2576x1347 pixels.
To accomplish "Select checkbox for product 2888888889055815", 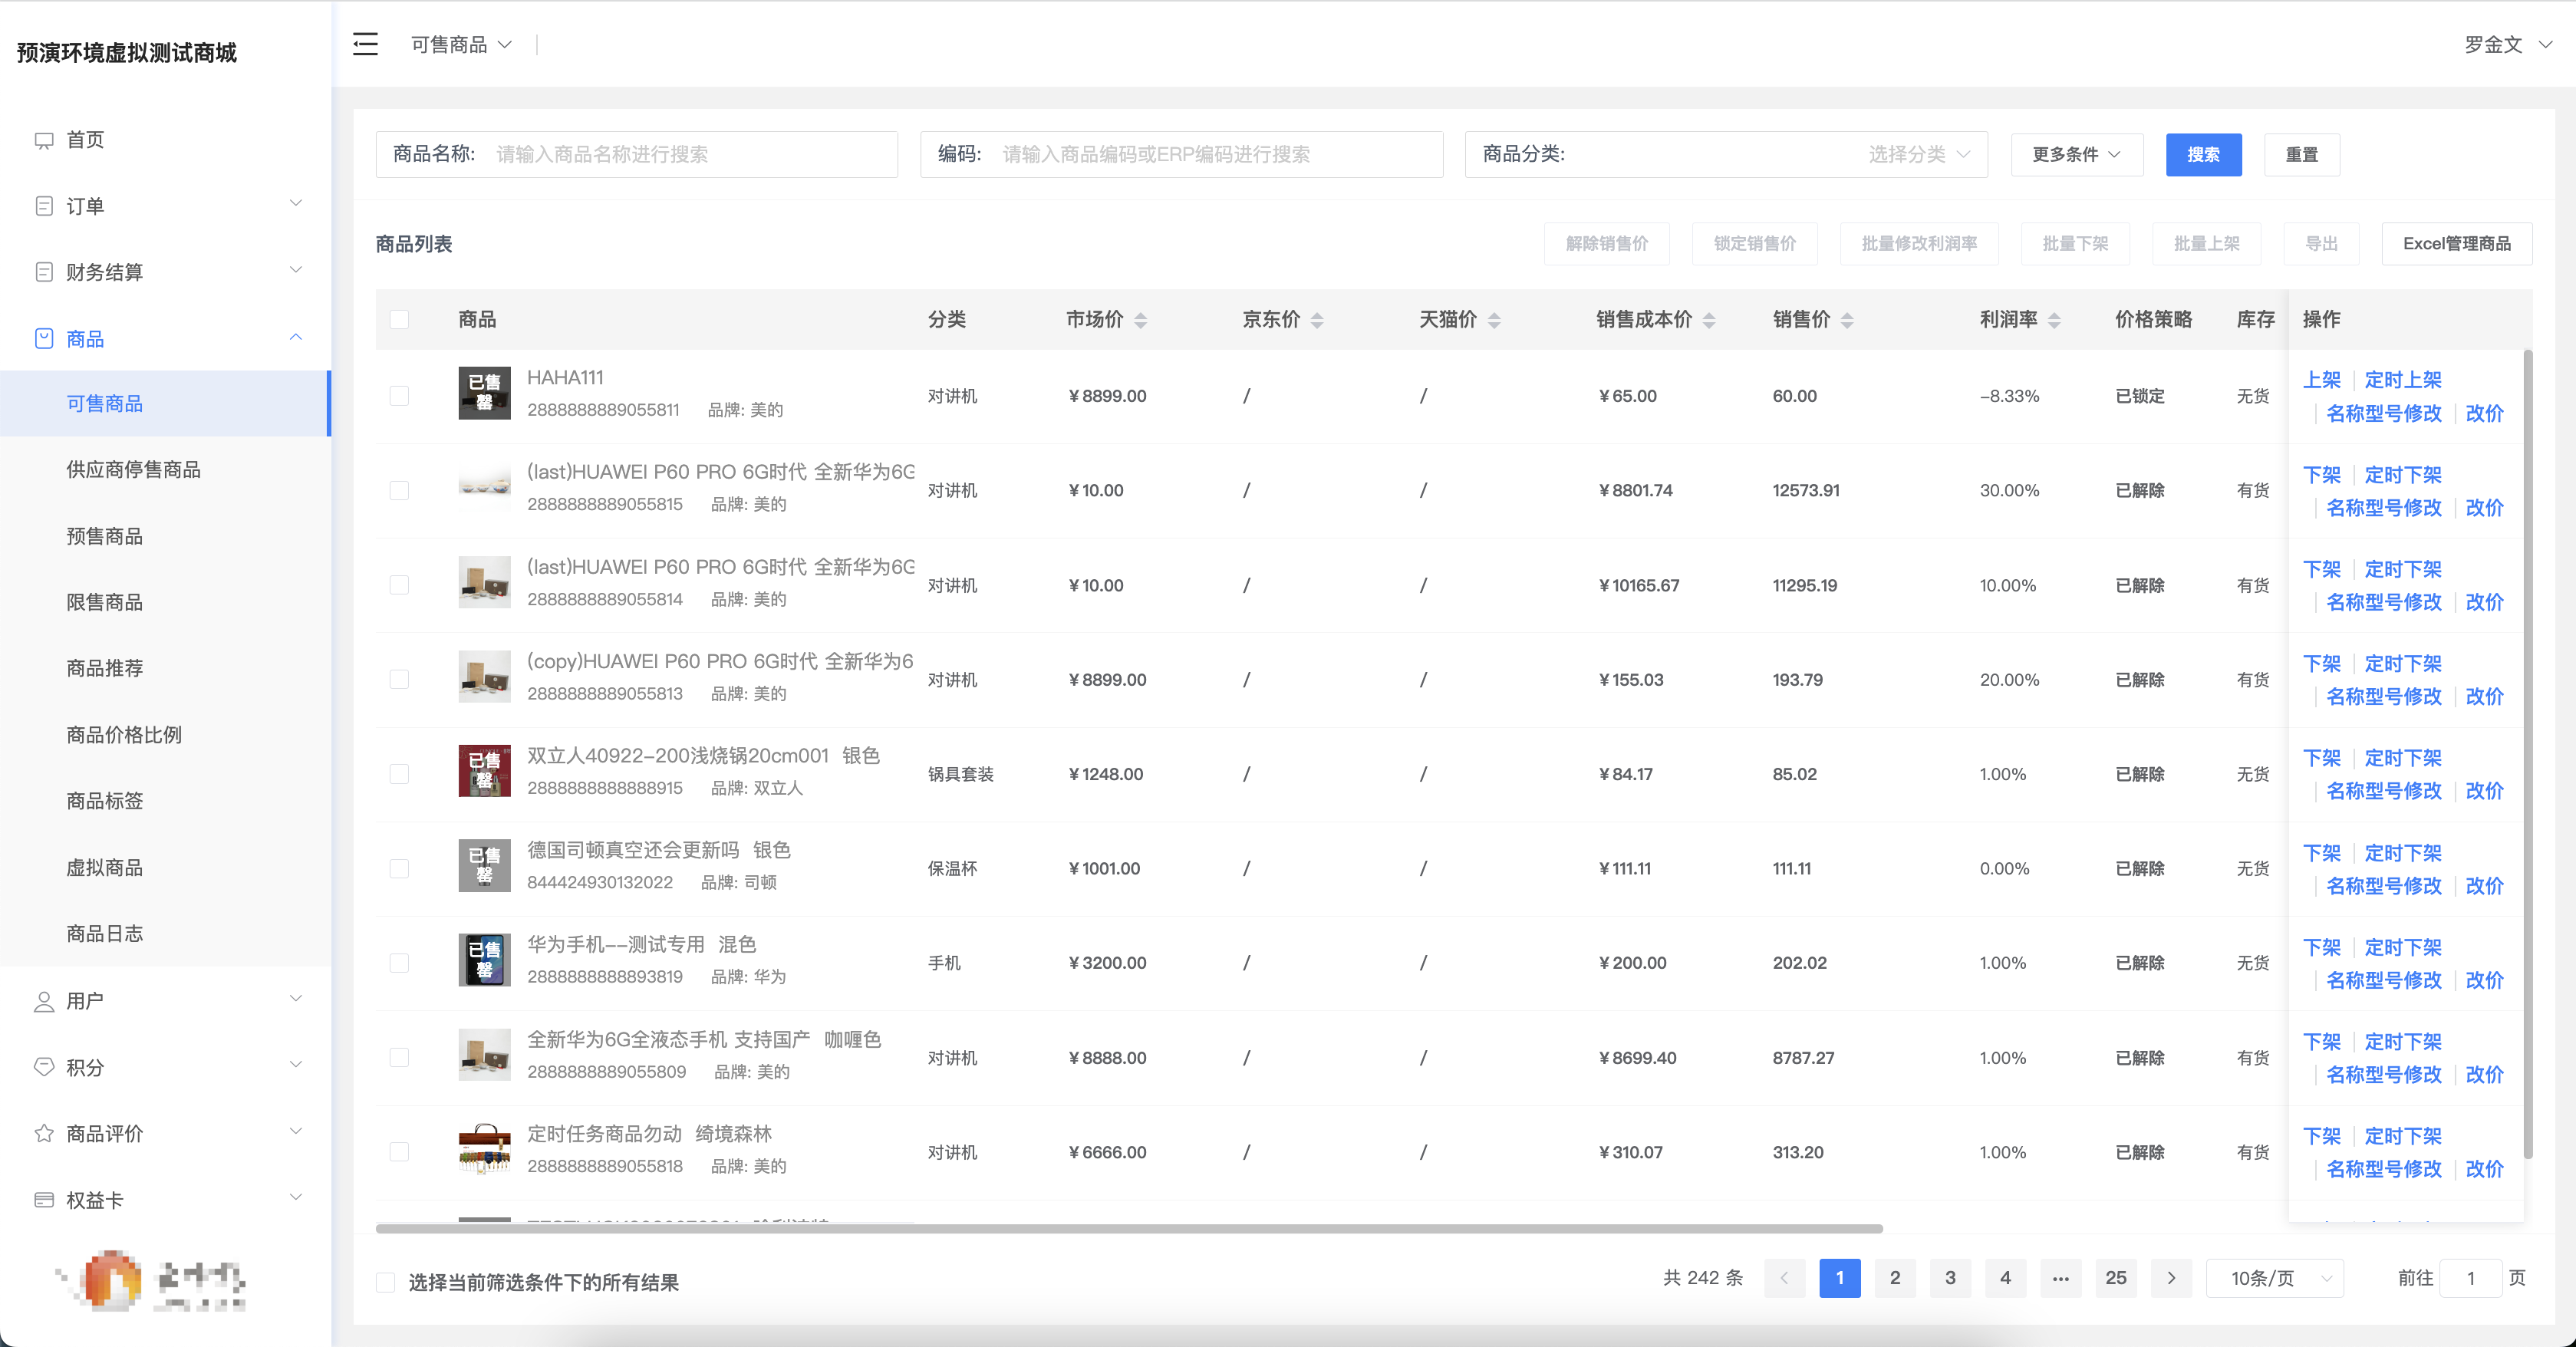I will [x=399, y=491].
